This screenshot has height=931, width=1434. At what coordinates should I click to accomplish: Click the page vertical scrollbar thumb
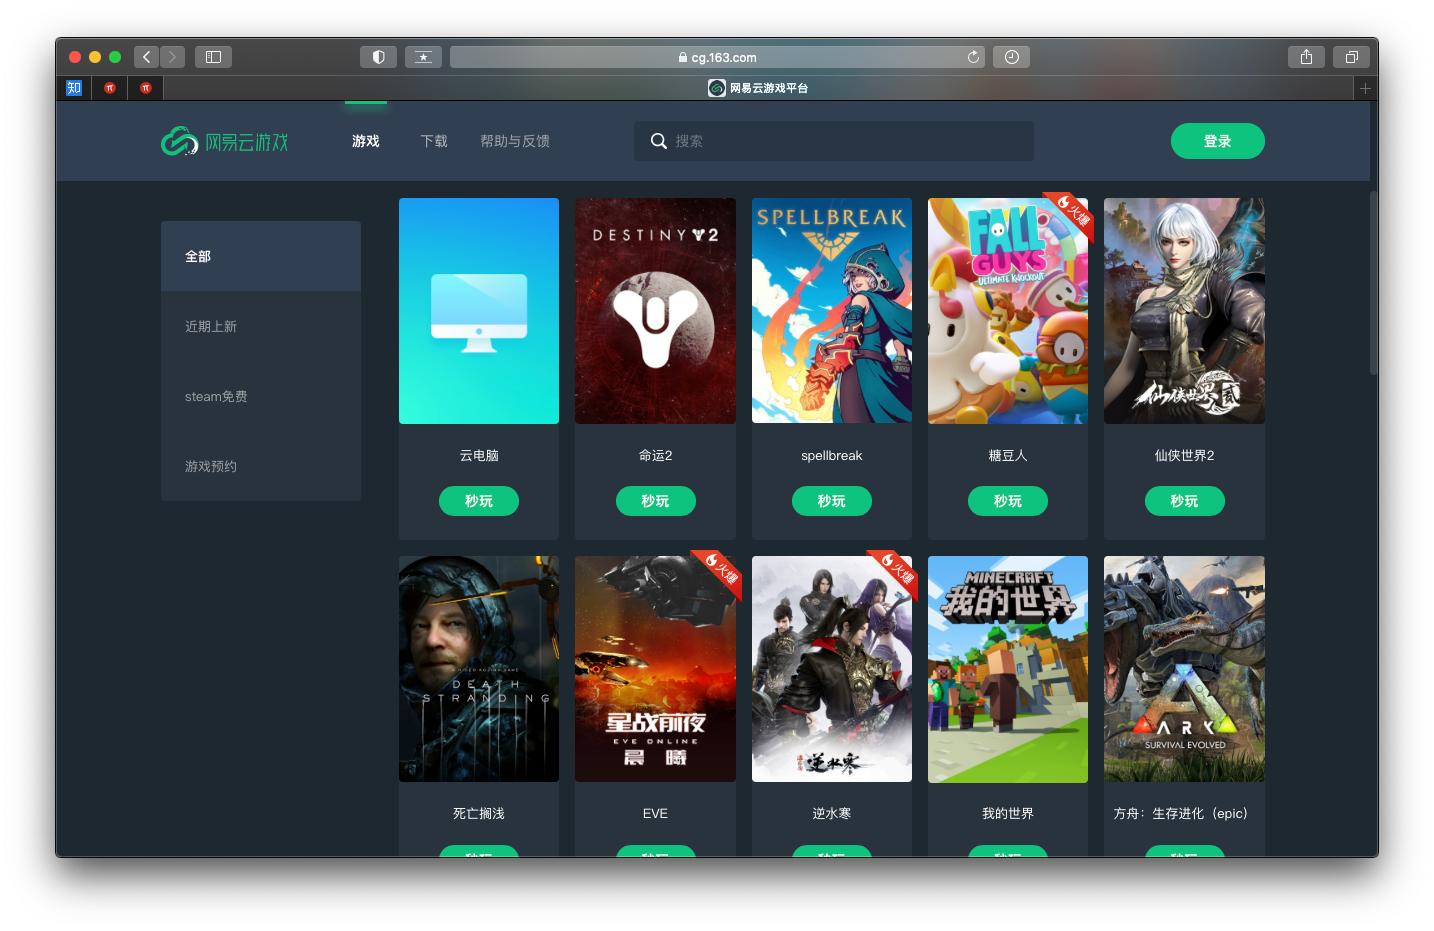point(1373,283)
